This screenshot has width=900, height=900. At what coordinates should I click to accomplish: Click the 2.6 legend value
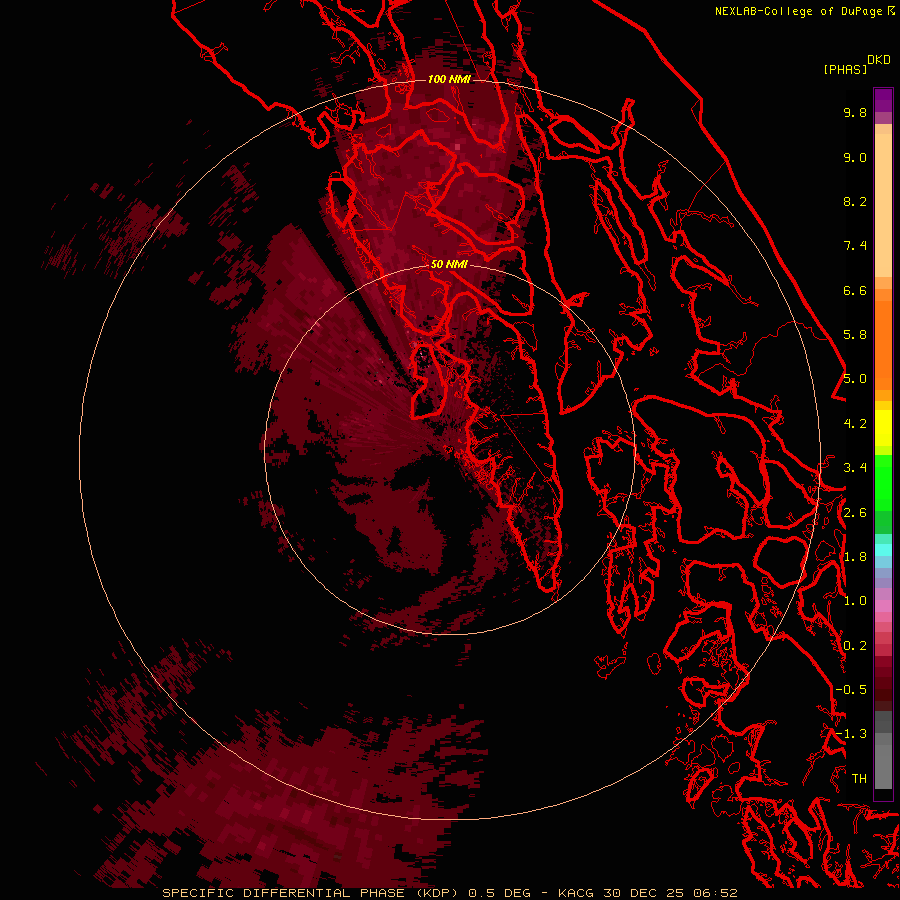point(855,513)
